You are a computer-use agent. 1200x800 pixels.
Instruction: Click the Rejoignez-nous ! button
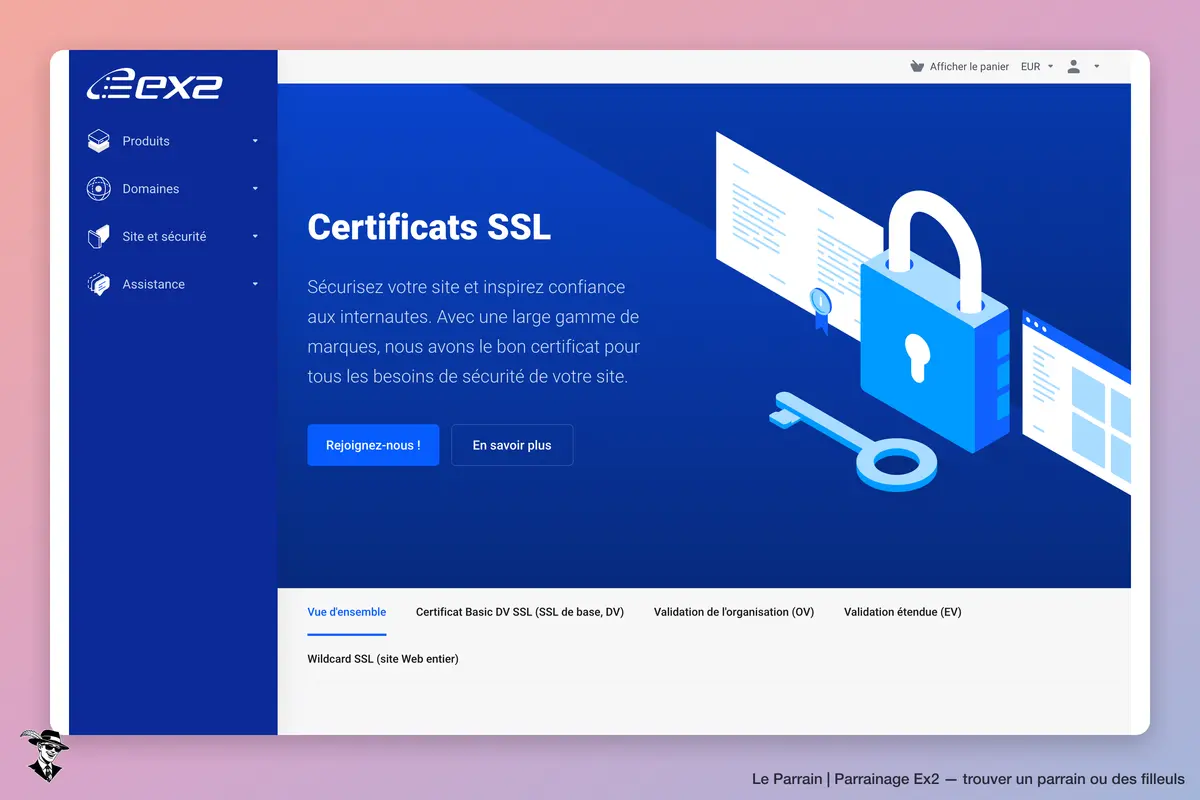(x=373, y=445)
